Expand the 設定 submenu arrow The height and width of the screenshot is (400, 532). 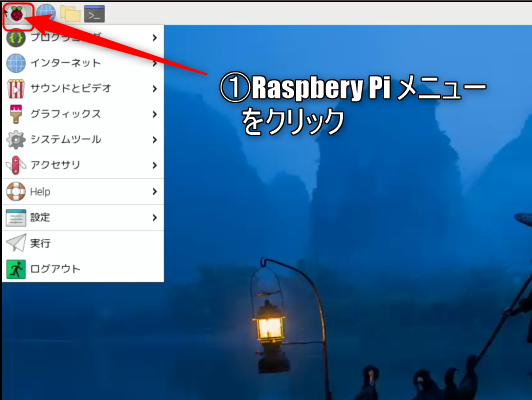(x=155, y=217)
